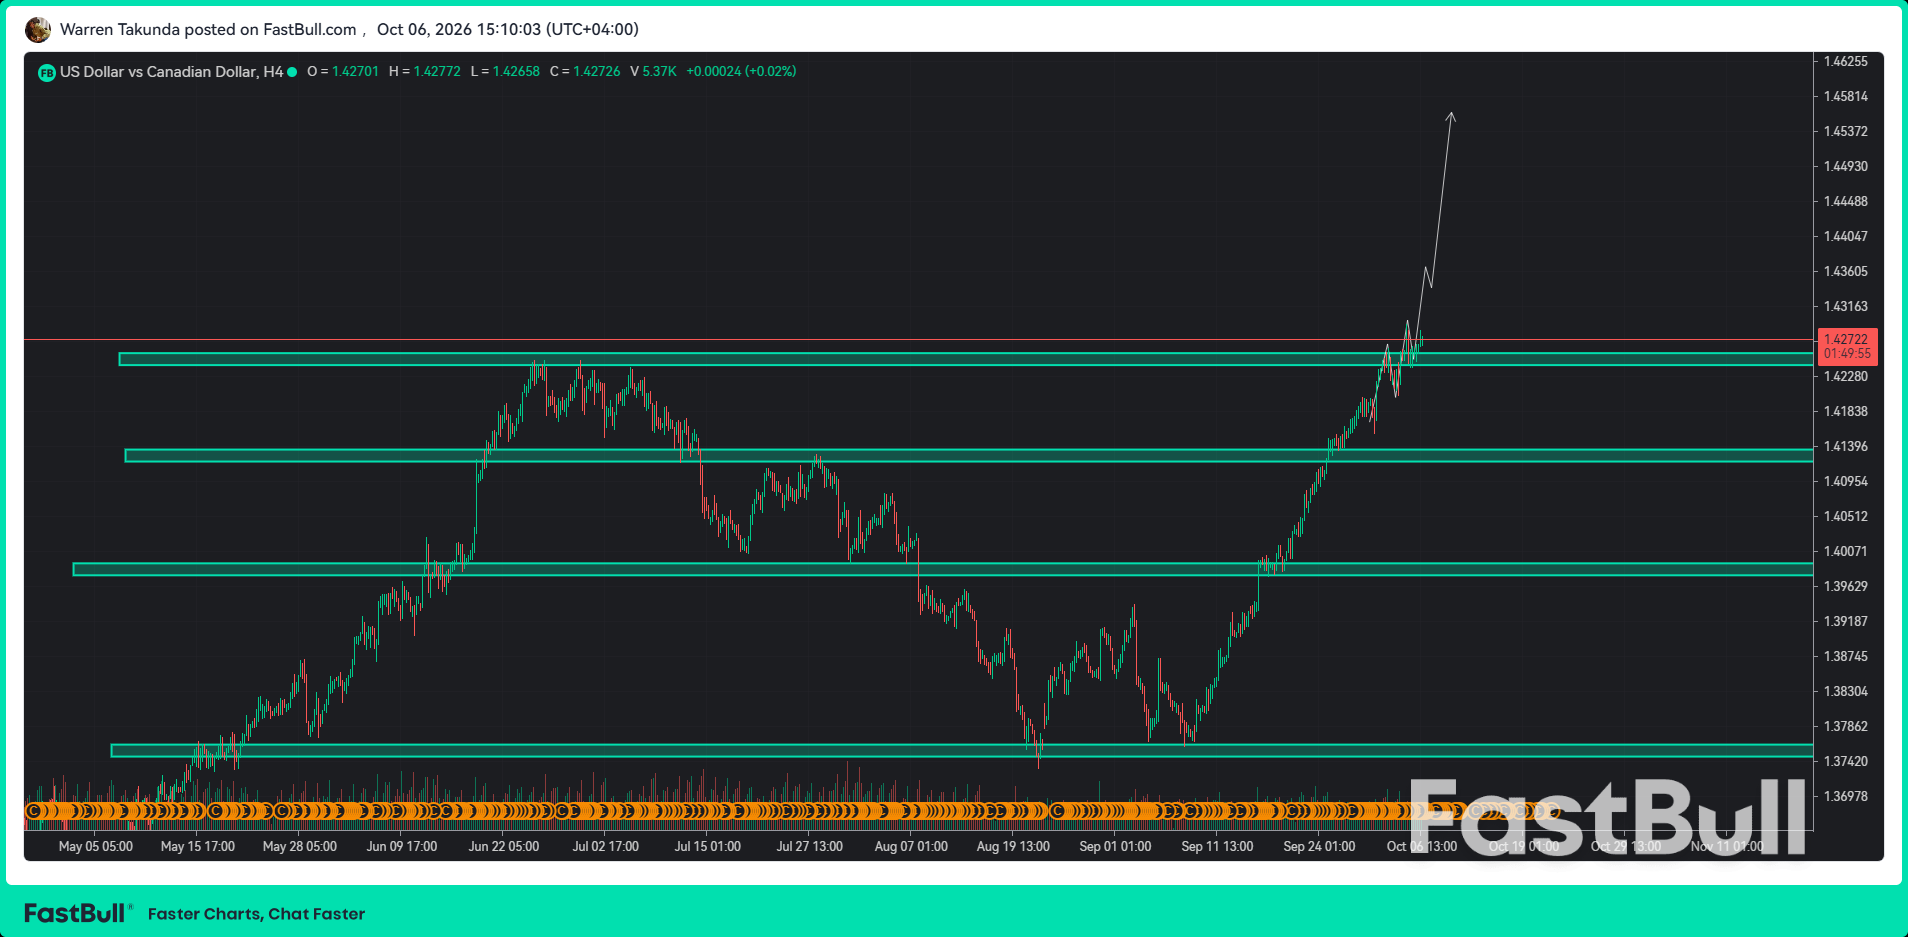Open the poster name Warren Takunda
Viewport: 1908px width, 937px height.
coord(120,29)
